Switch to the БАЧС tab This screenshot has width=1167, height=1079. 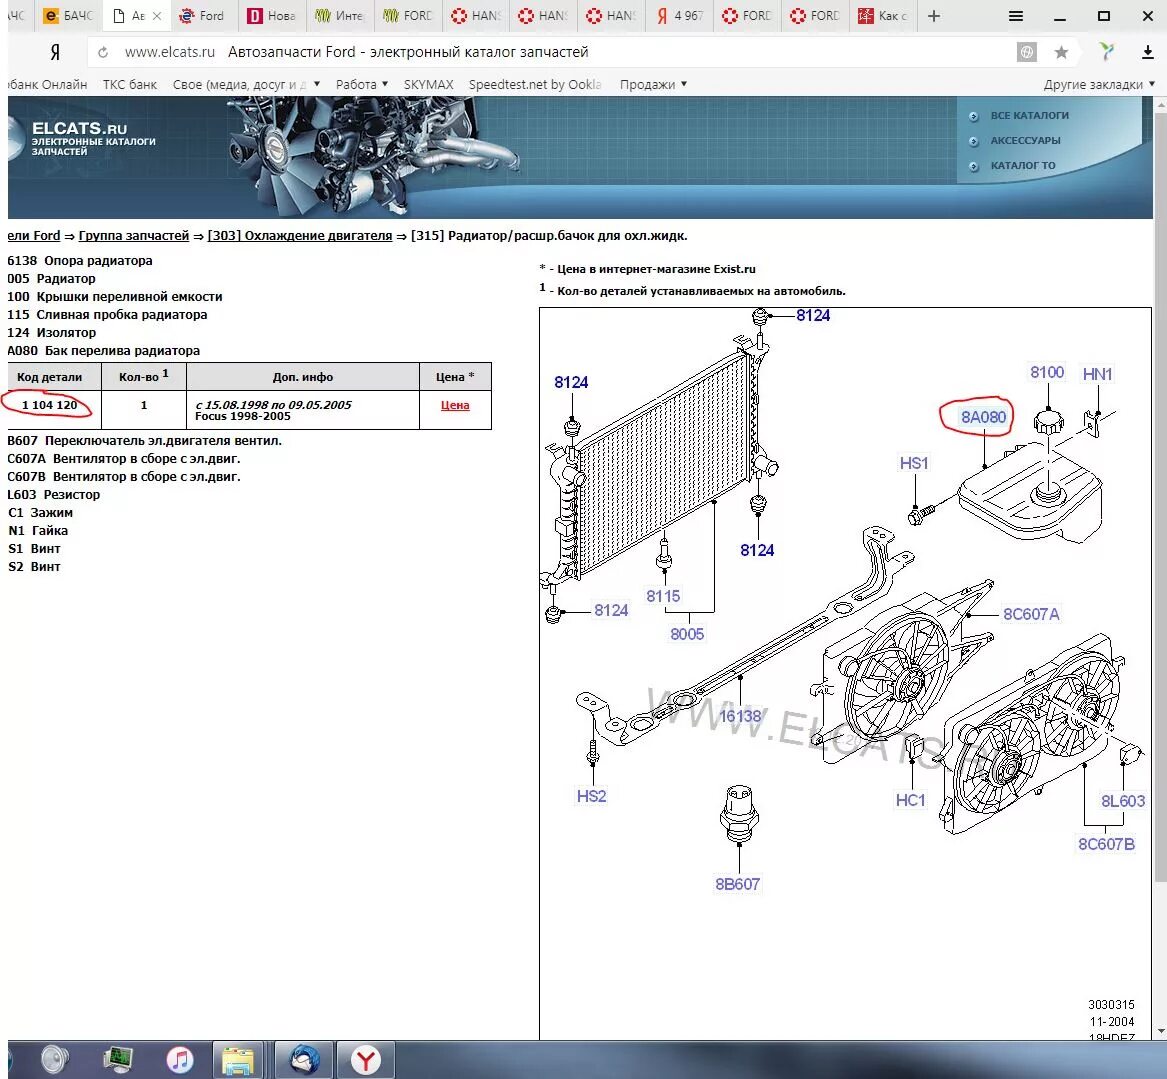click(x=68, y=16)
